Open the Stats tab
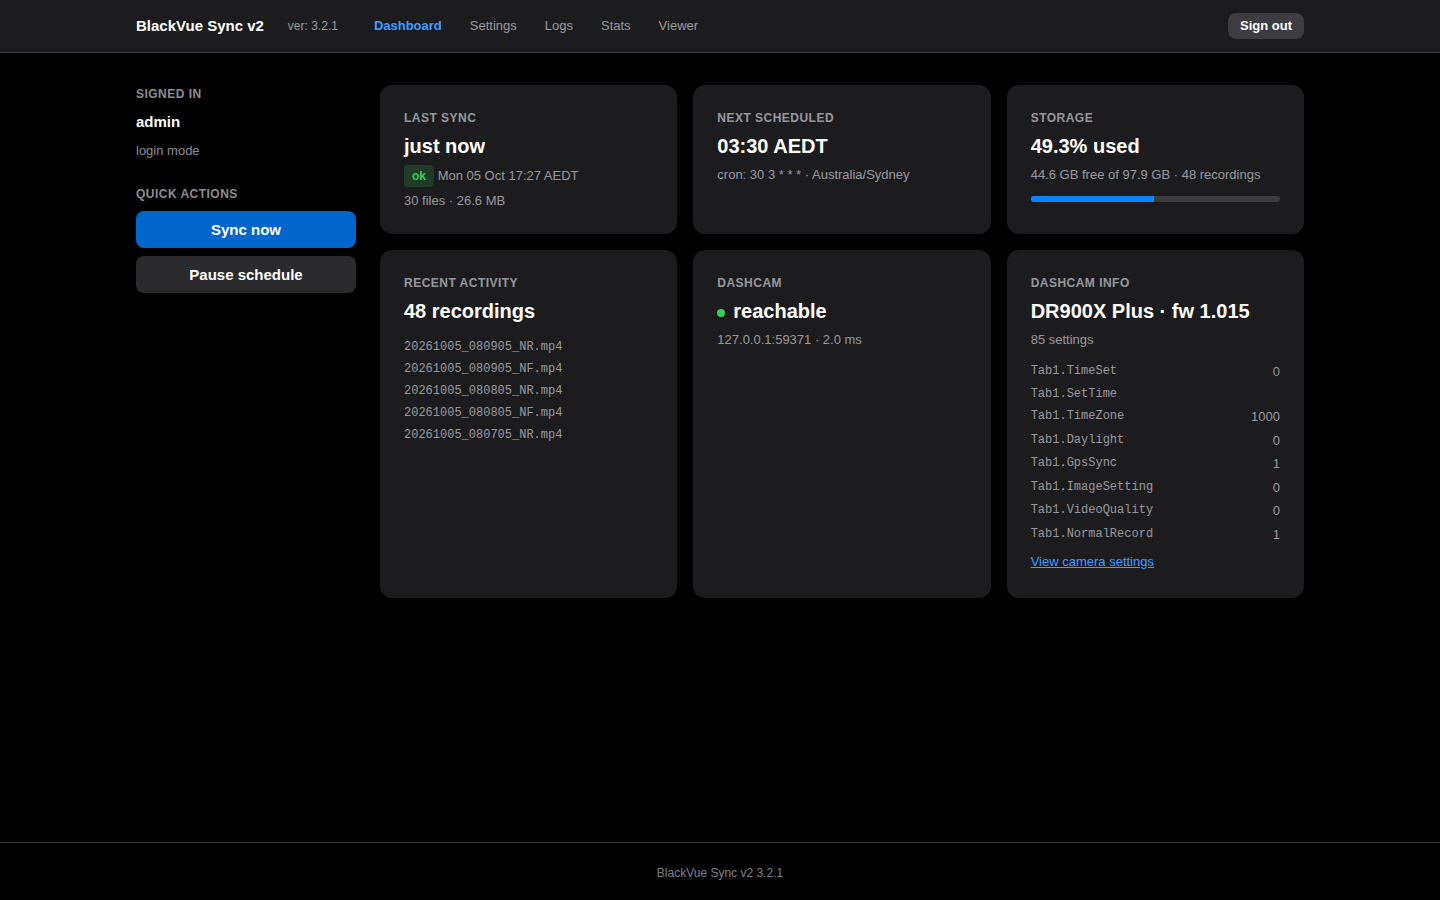 (615, 26)
